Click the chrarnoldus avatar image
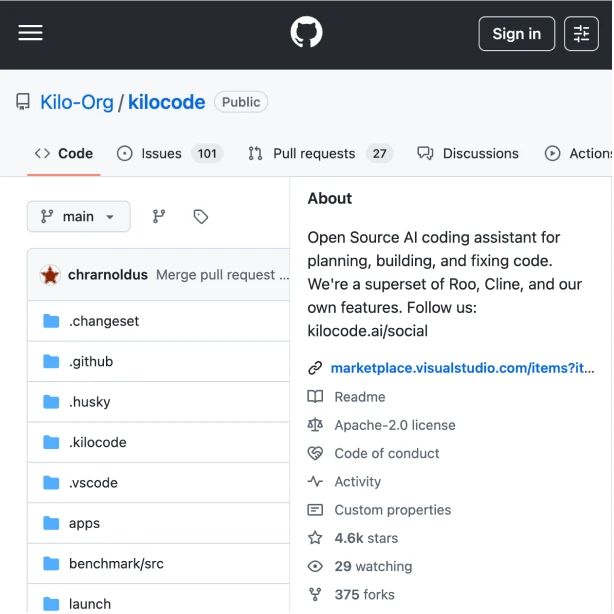 tap(50, 275)
